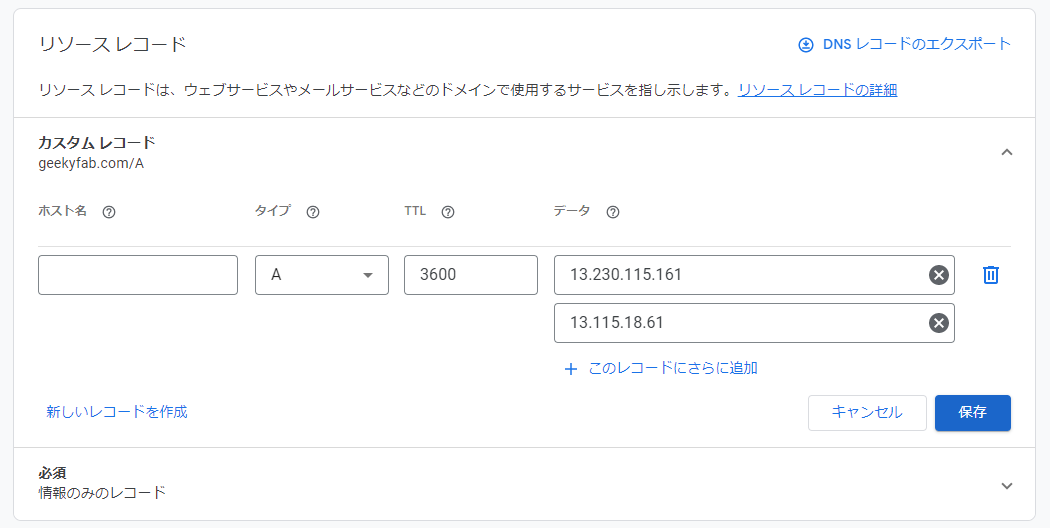Screen dimensions: 1050x528
Task: Click the 保存 button
Action: click(972, 413)
